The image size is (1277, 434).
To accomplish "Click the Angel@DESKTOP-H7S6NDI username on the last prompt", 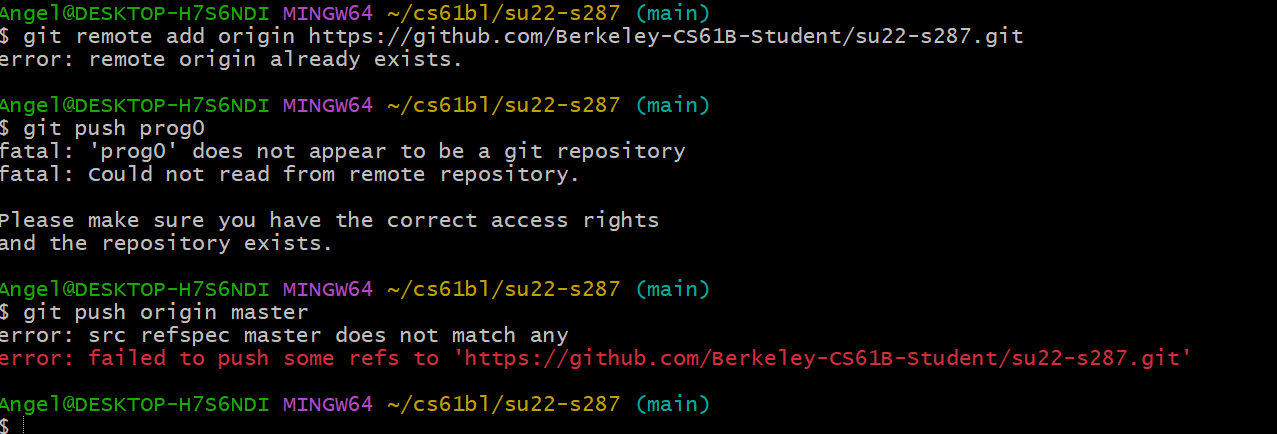I will click(135, 404).
